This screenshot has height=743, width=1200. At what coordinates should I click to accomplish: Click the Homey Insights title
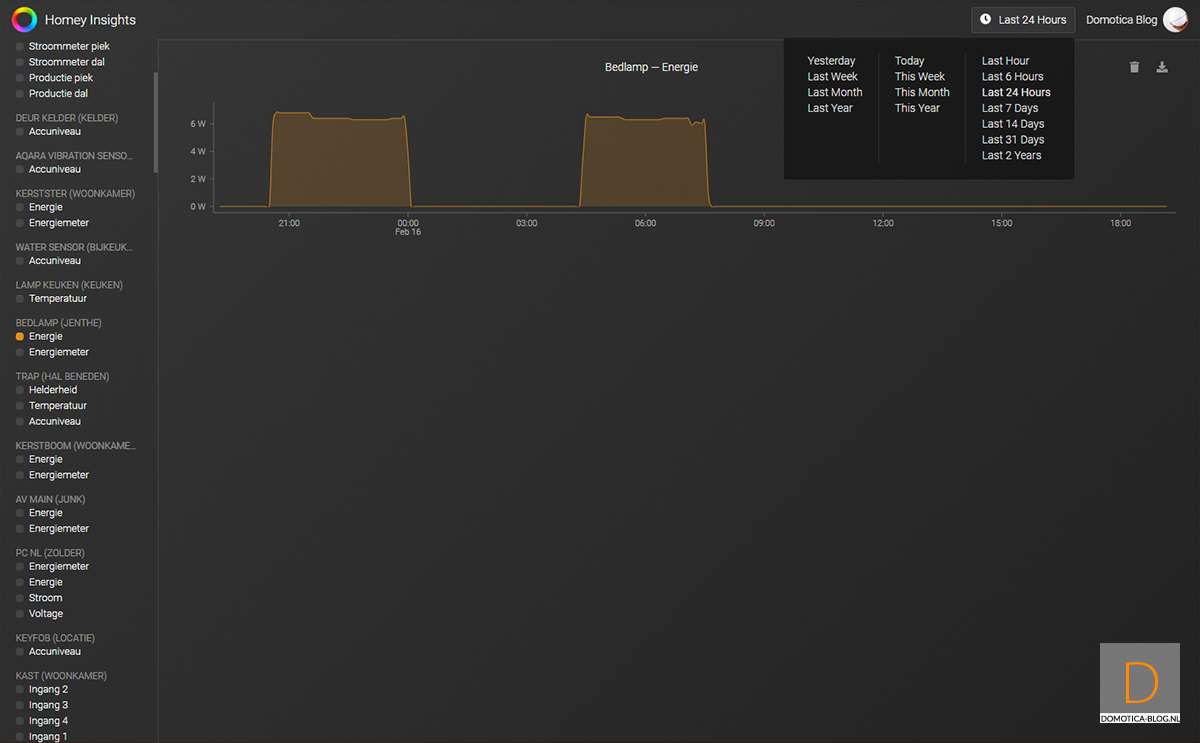(90, 20)
